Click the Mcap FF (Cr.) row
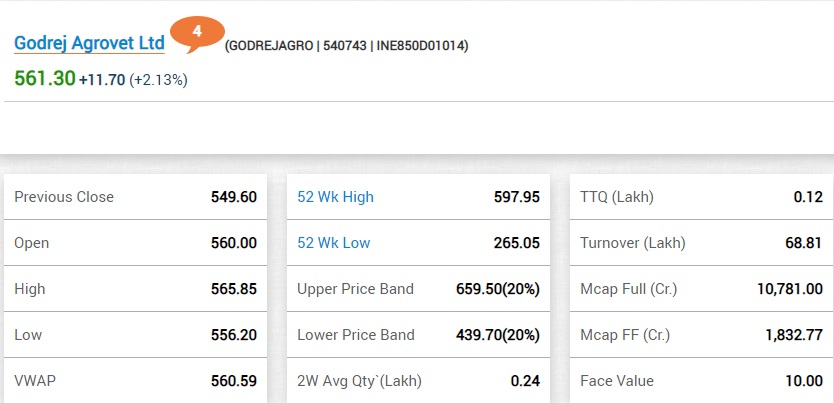The width and height of the screenshot is (834, 403). (702, 334)
